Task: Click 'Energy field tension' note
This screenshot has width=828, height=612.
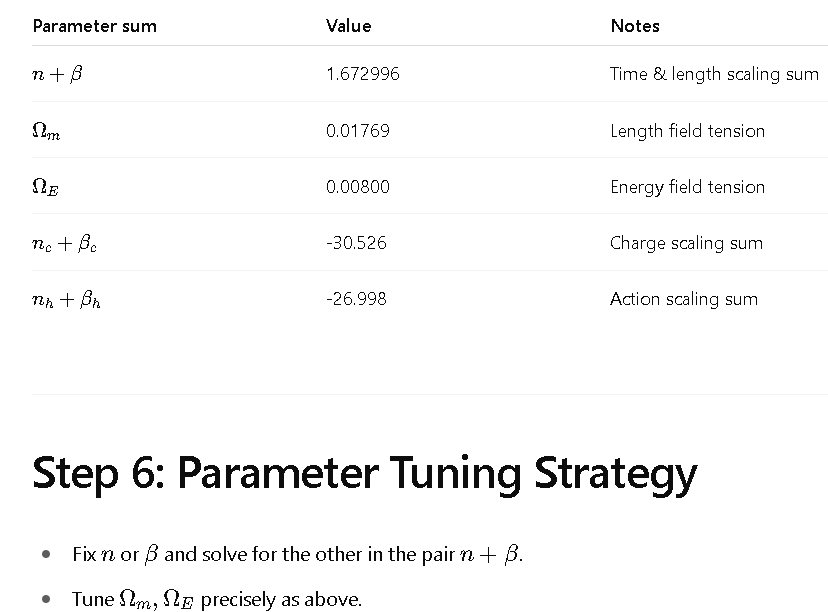Action: (x=688, y=187)
